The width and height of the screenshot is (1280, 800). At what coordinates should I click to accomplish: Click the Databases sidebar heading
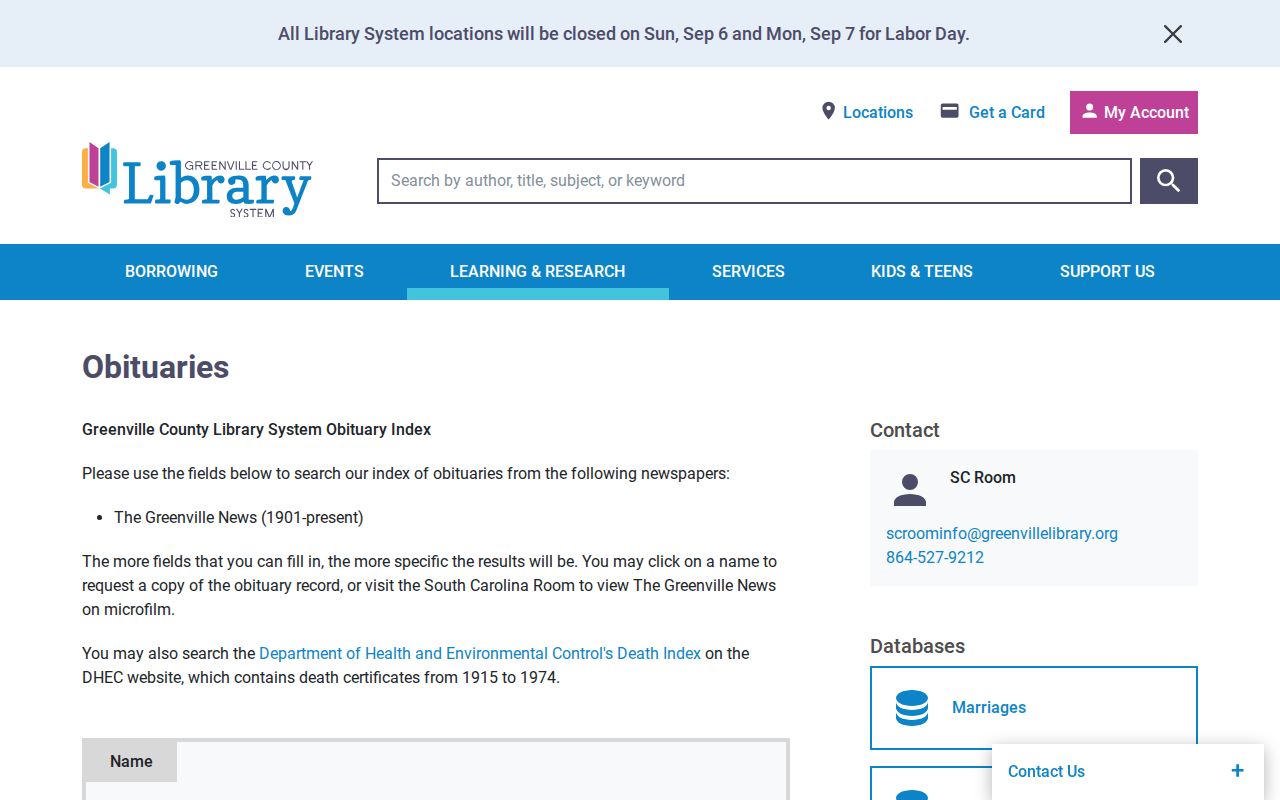(x=917, y=646)
